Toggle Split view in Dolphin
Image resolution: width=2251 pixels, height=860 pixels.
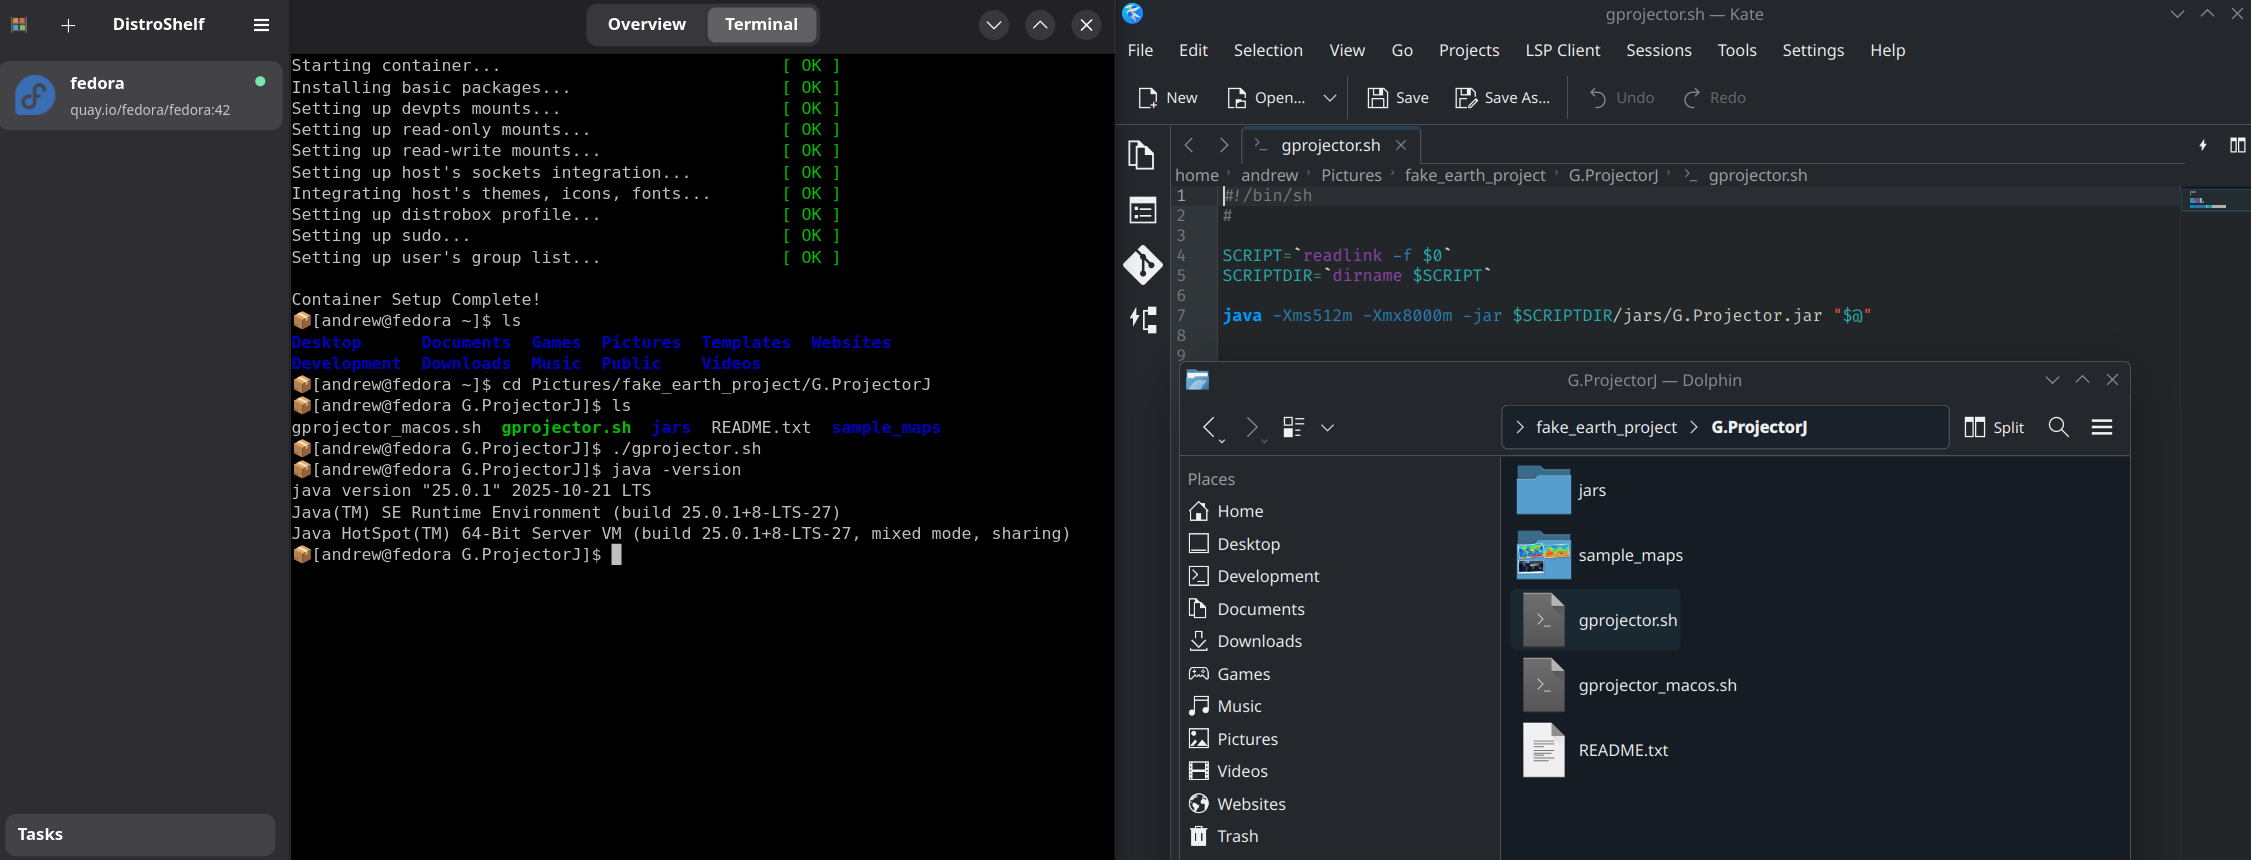tap(1994, 428)
